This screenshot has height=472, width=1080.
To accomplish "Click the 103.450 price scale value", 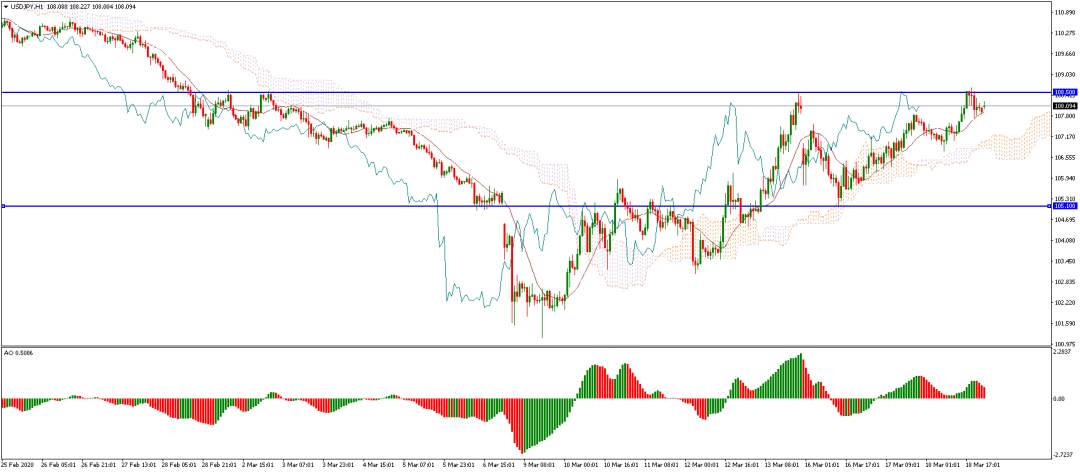I will click(x=1064, y=261).
